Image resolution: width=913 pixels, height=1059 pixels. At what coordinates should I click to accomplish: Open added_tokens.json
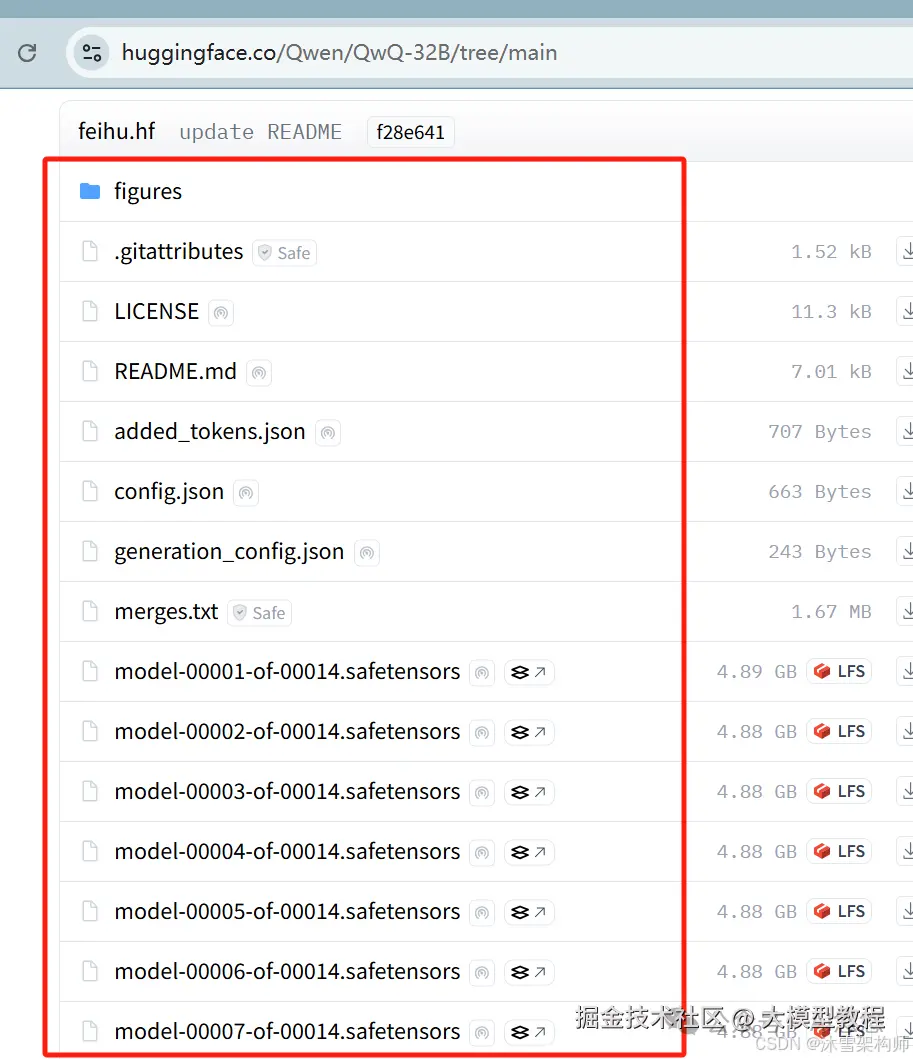pos(210,432)
